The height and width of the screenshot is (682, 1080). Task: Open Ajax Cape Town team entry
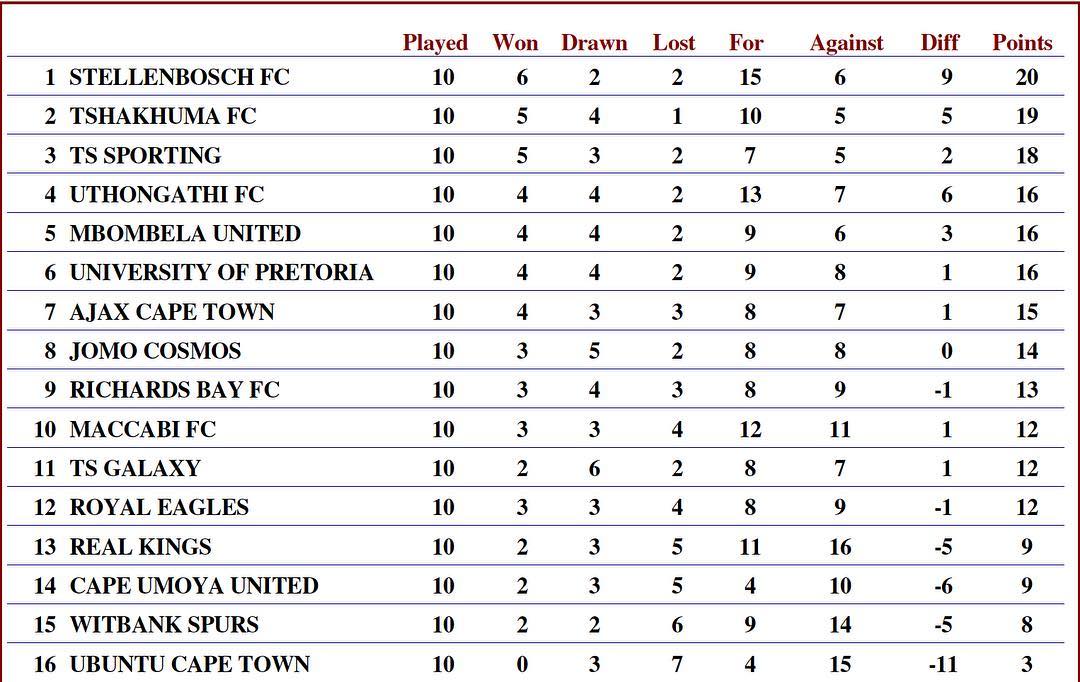coord(172,312)
